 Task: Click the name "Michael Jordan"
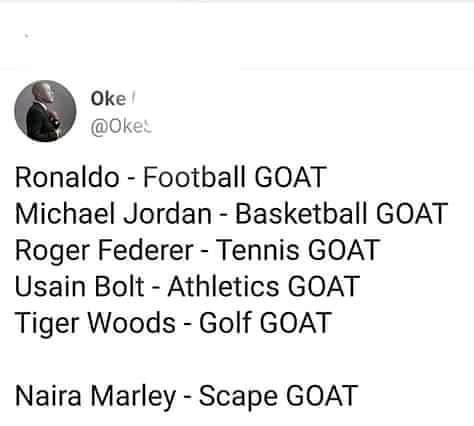click(x=113, y=213)
